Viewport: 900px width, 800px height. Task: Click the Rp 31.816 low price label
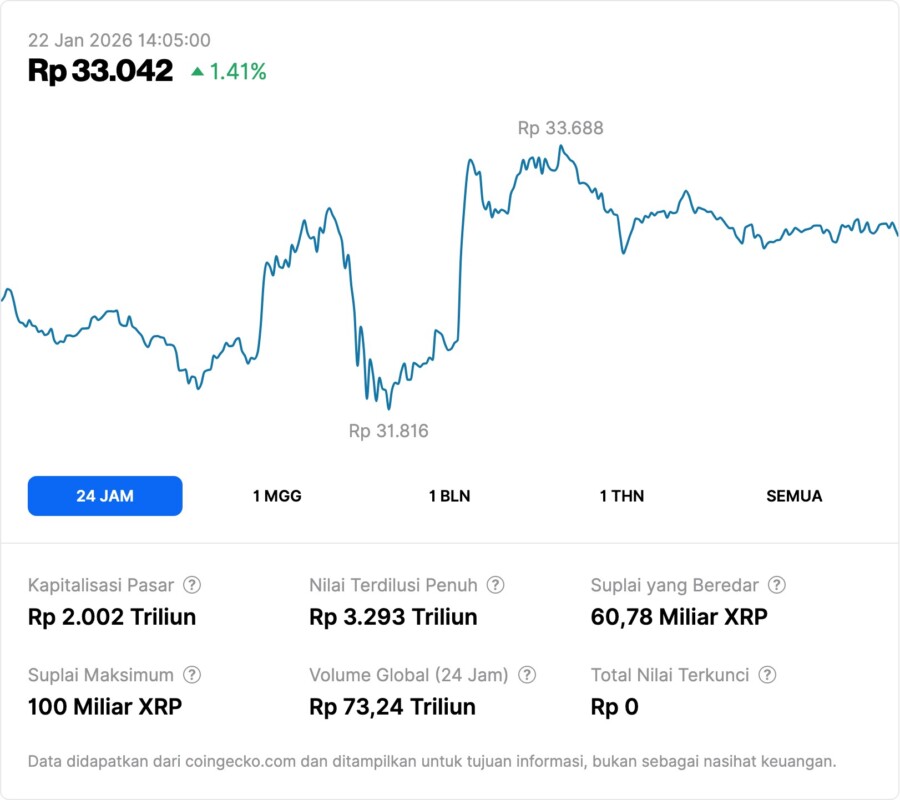[x=388, y=431]
